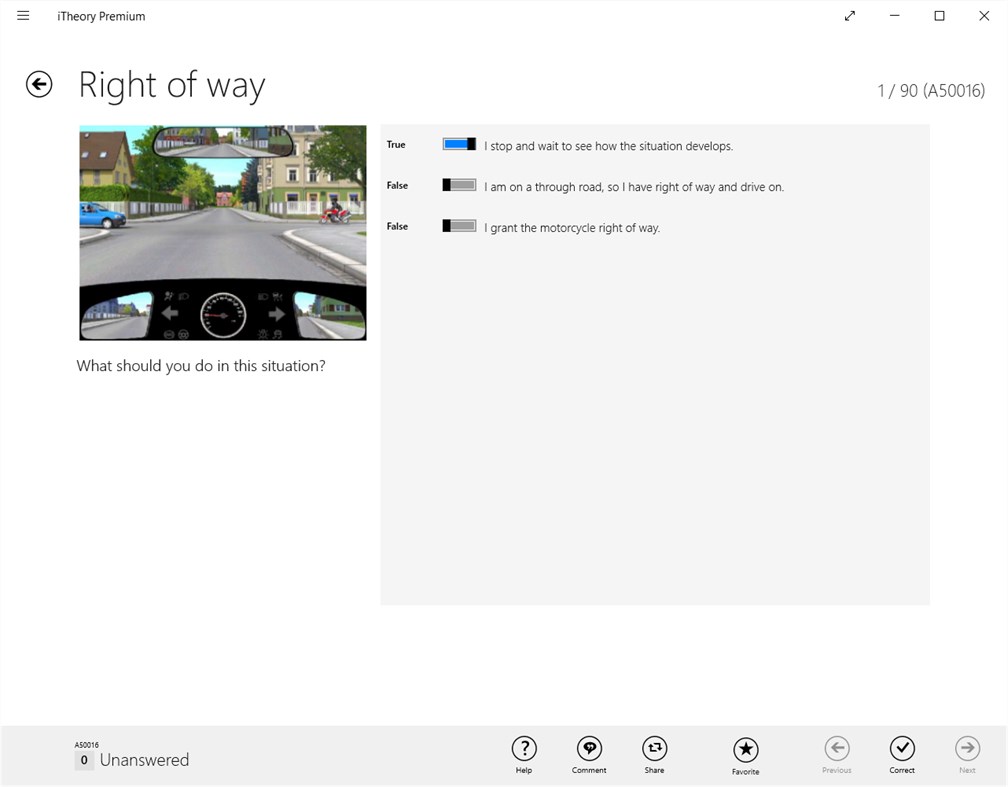
Task: Click the '0' answer count badge
Action: tap(84, 761)
